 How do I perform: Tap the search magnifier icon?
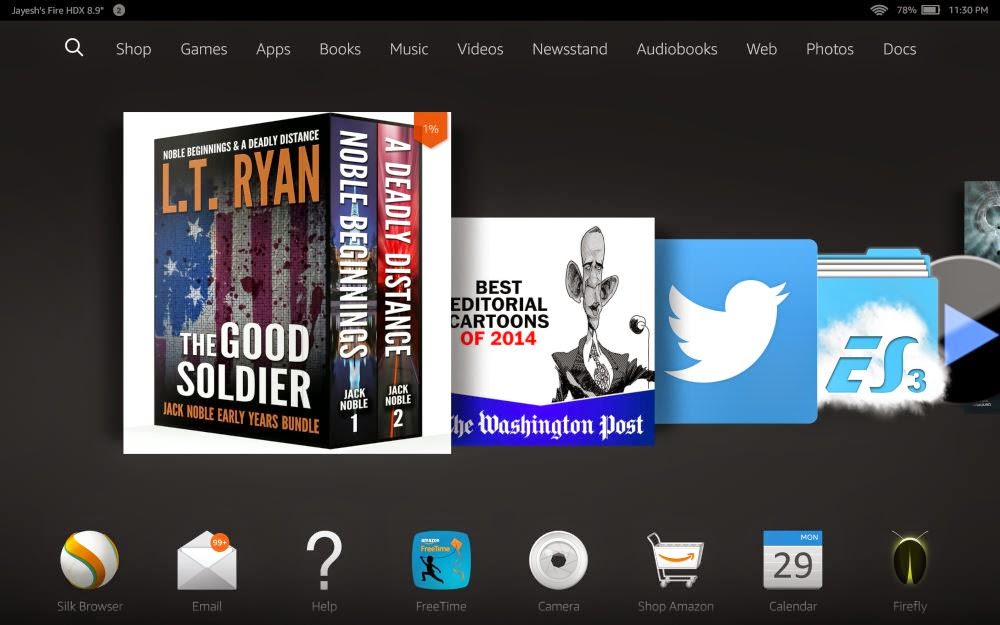pos(74,48)
